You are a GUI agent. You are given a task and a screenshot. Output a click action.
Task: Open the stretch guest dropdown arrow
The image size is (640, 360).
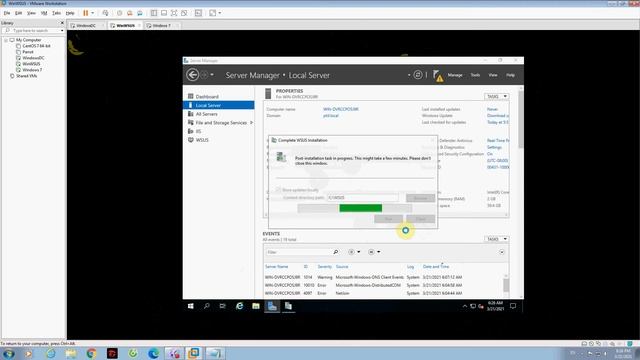click(220, 13)
